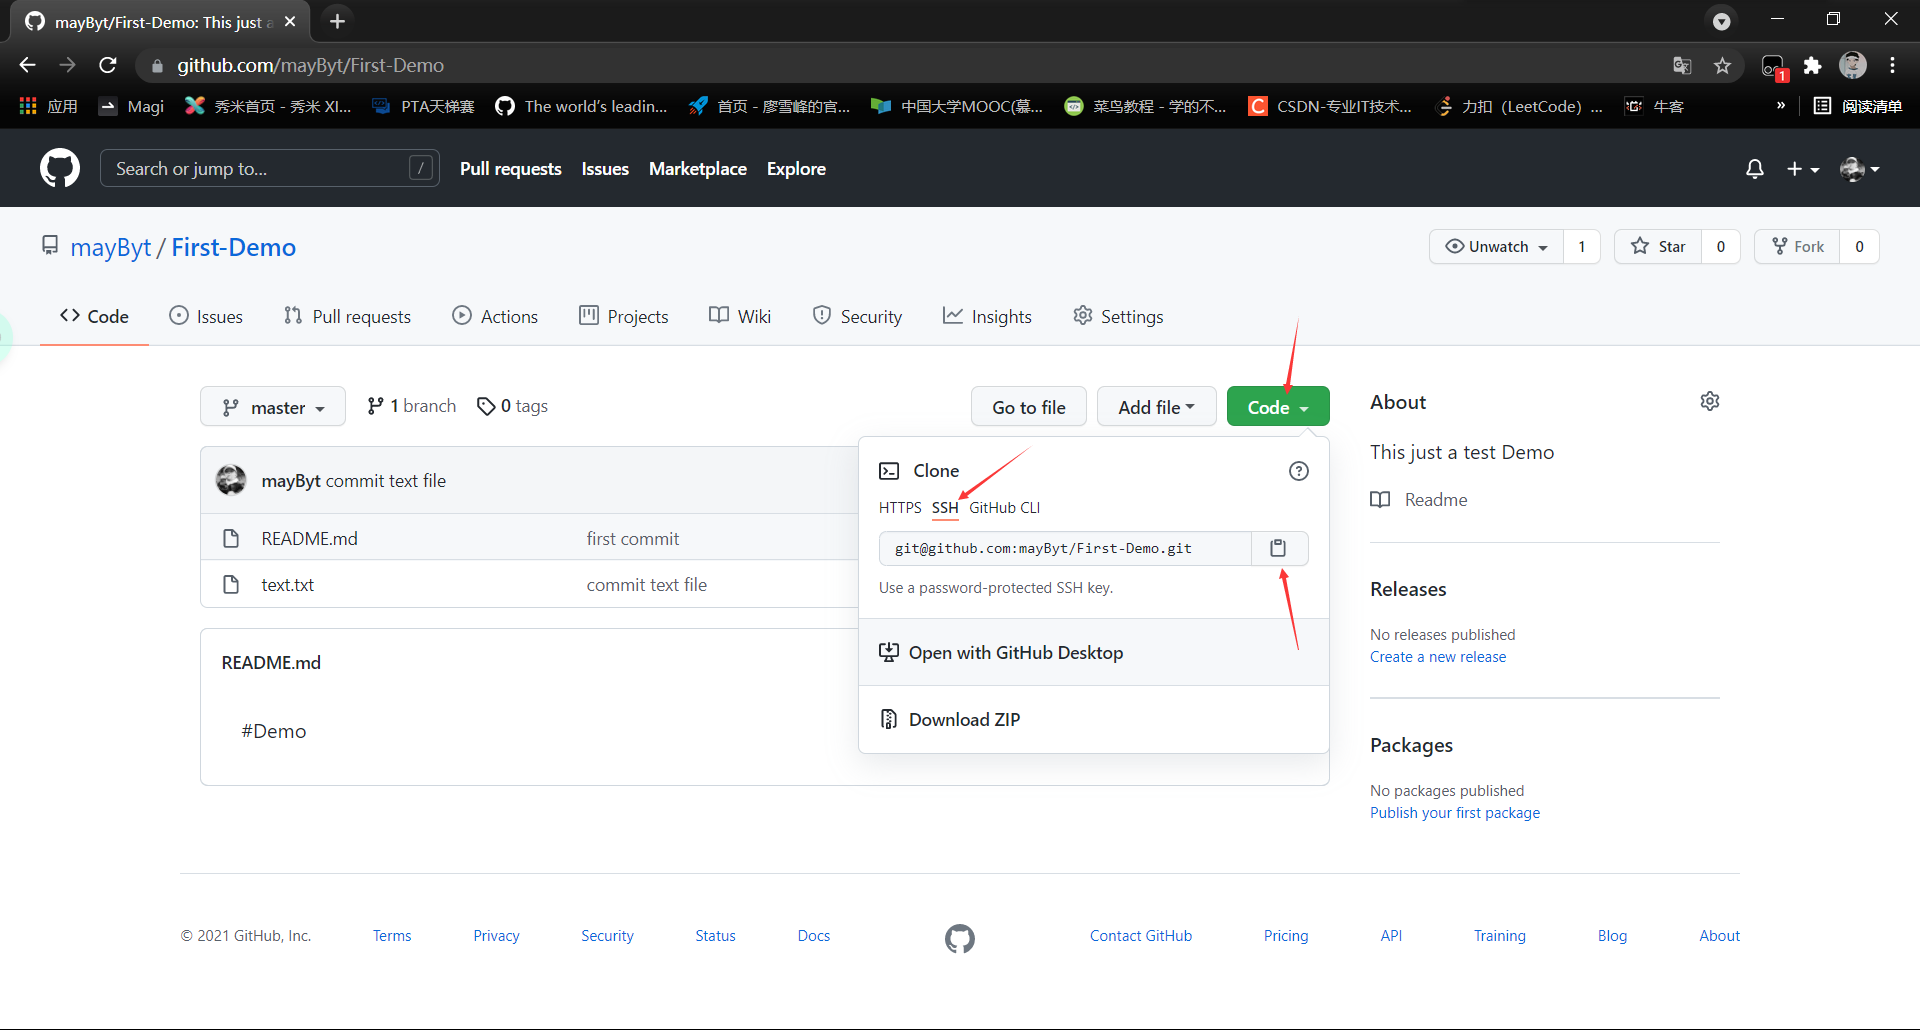Open the repository Settings tab
1920x1030 pixels.
(1118, 316)
